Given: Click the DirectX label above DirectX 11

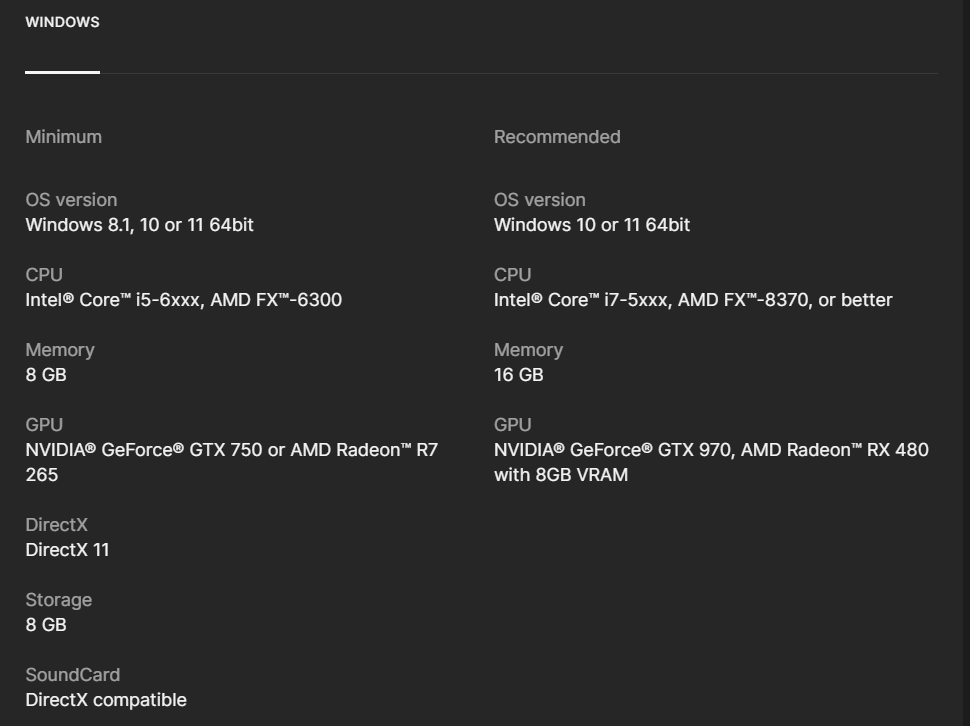Looking at the screenshot, I should click(x=56, y=525).
